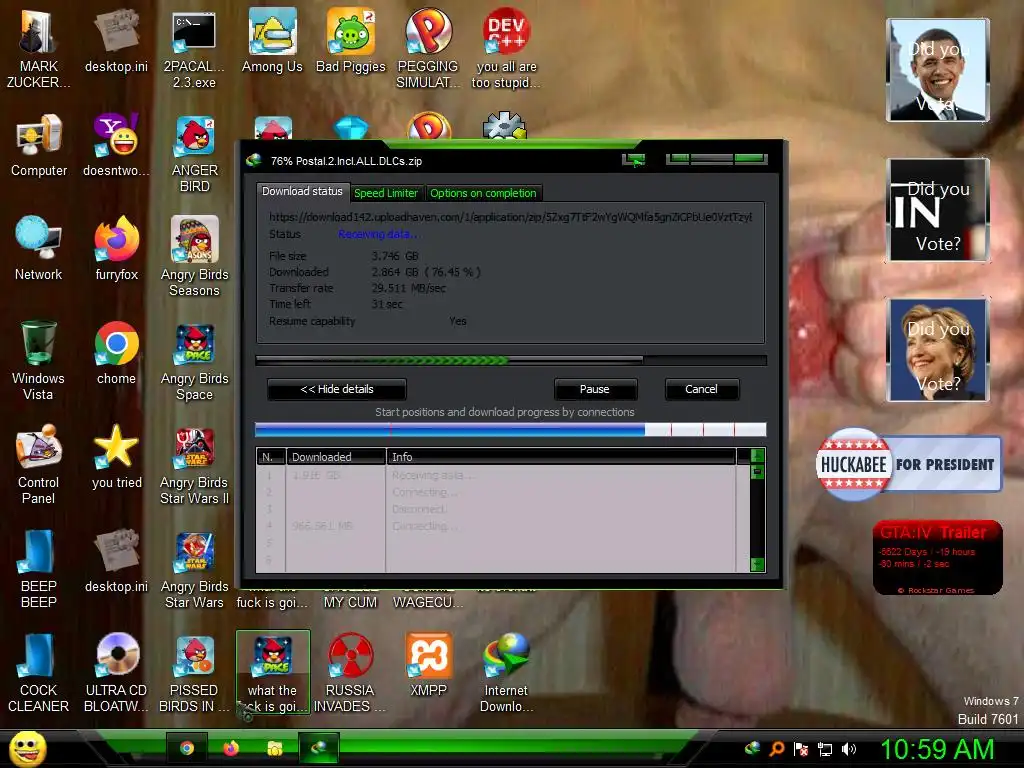
Task: Open the you tried star shortcut
Action: click(x=116, y=456)
